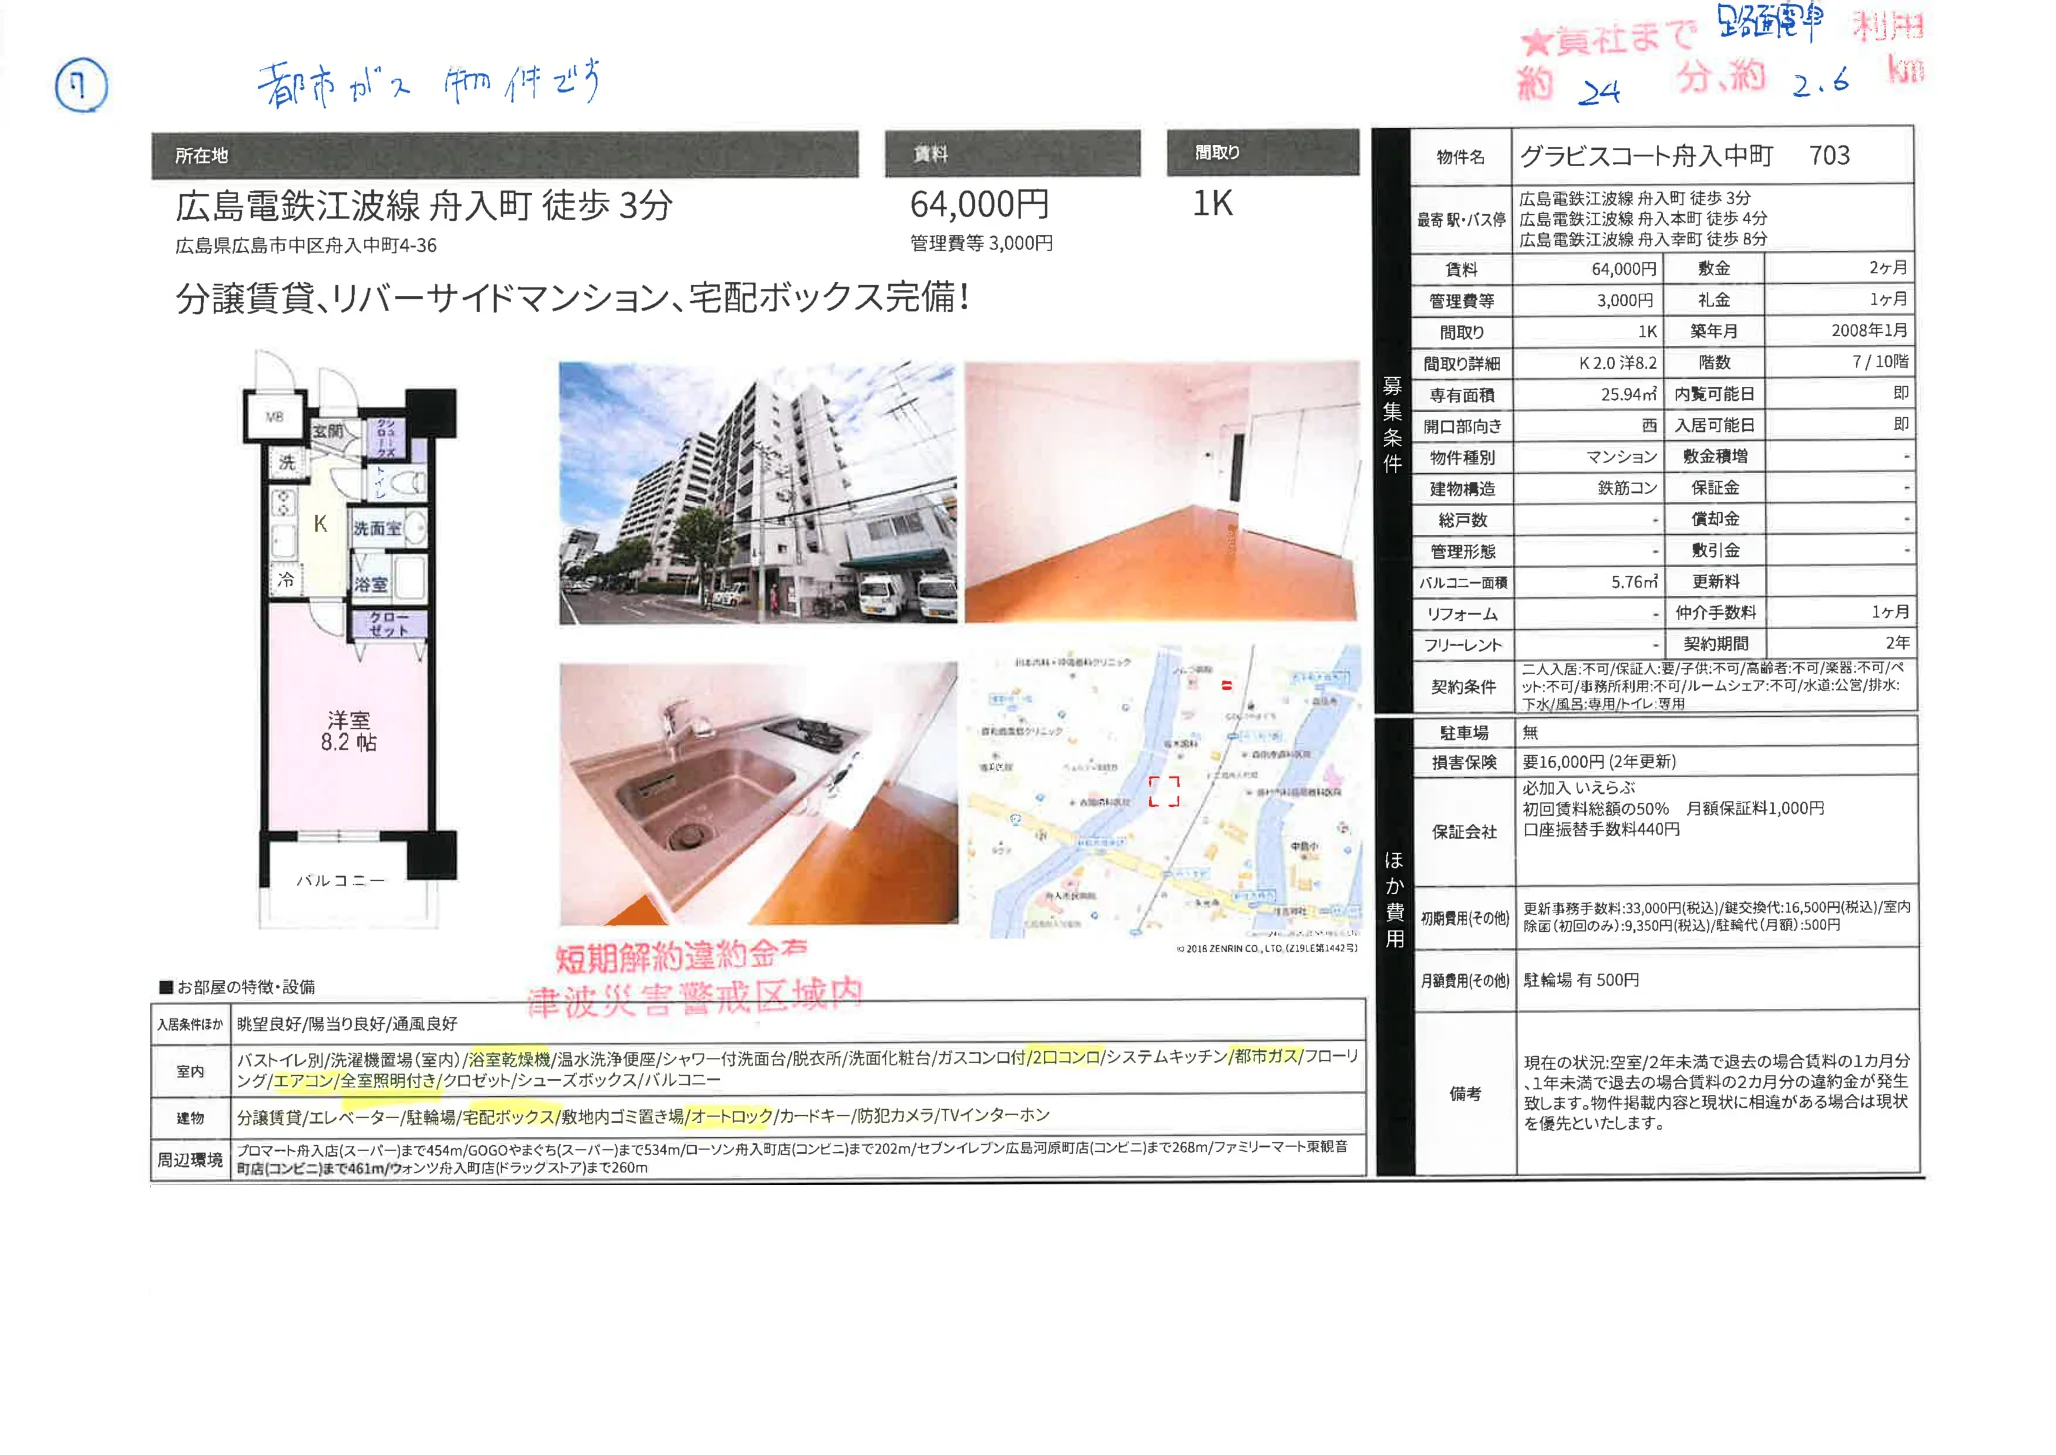Select the floor value "7 / 10階"

pos(1880,362)
